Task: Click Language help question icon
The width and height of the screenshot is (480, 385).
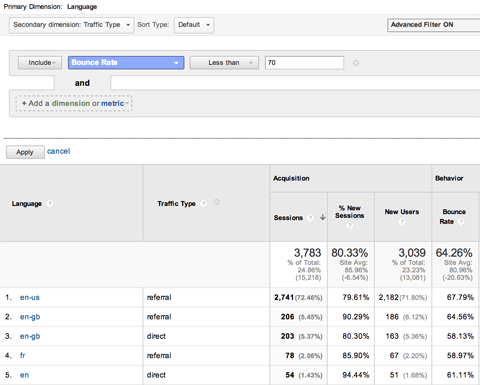Action: [x=50, y=204]
